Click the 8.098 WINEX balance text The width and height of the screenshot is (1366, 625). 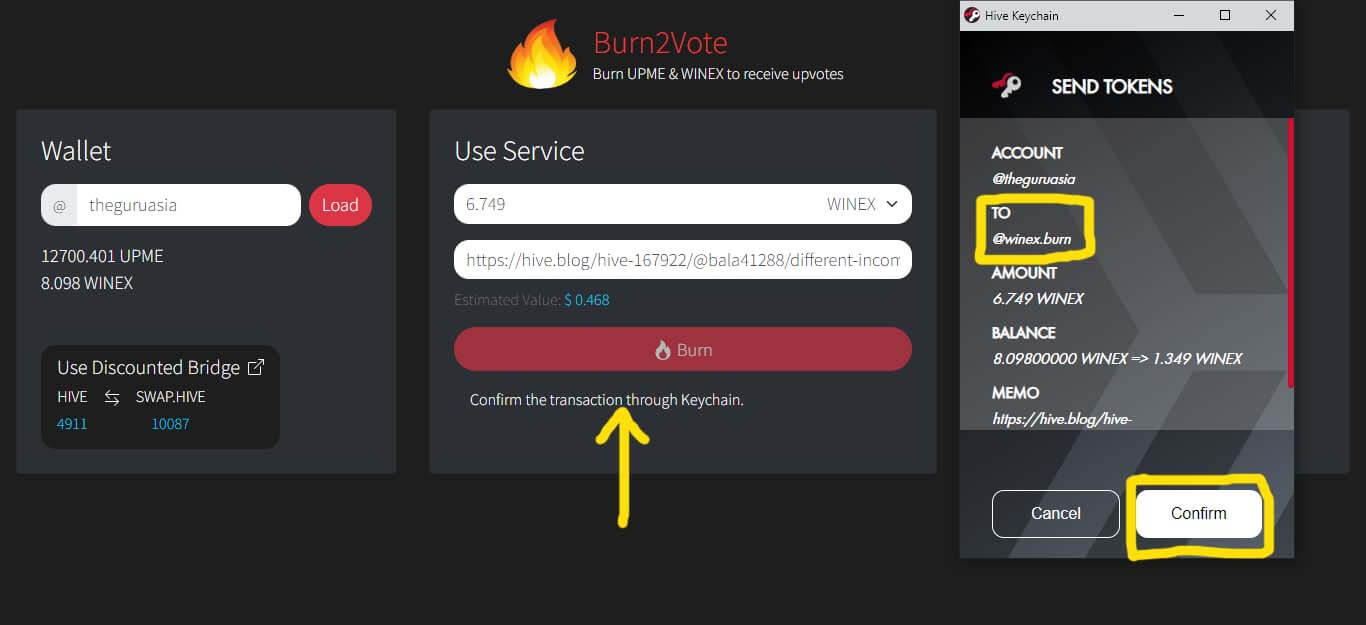(x=87, y=283)
